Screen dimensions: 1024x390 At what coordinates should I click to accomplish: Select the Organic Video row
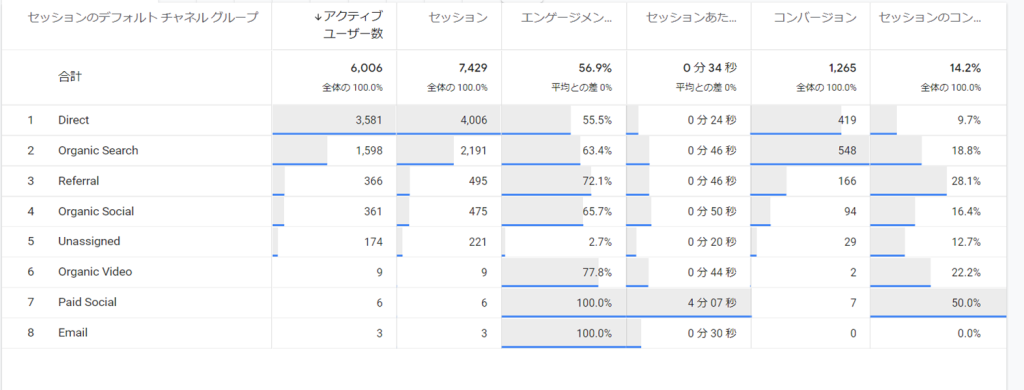504,272
